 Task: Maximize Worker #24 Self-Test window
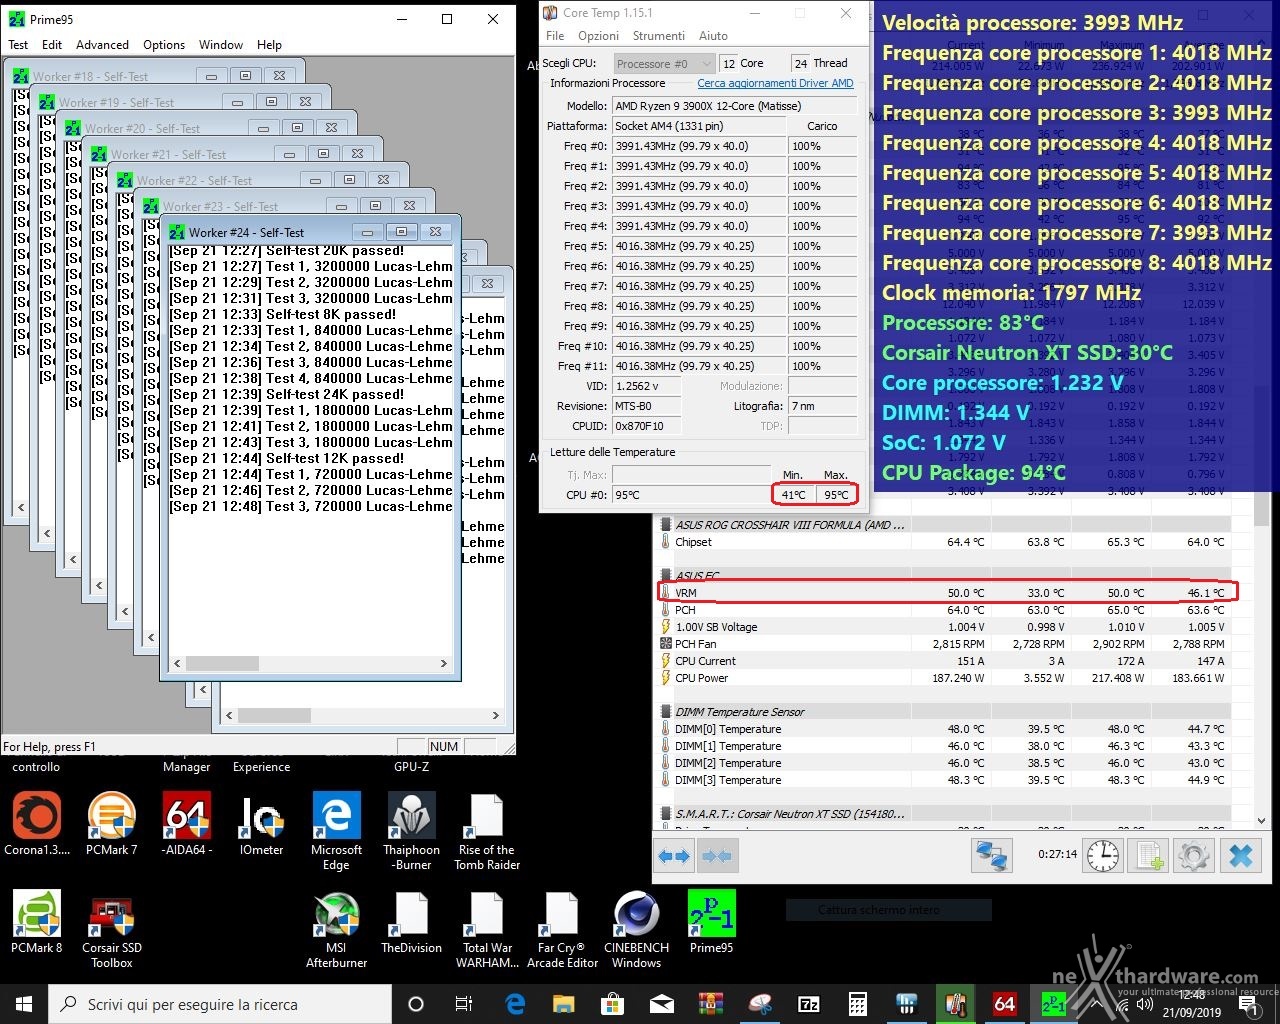pyautogui.click(x=401, y=232)
